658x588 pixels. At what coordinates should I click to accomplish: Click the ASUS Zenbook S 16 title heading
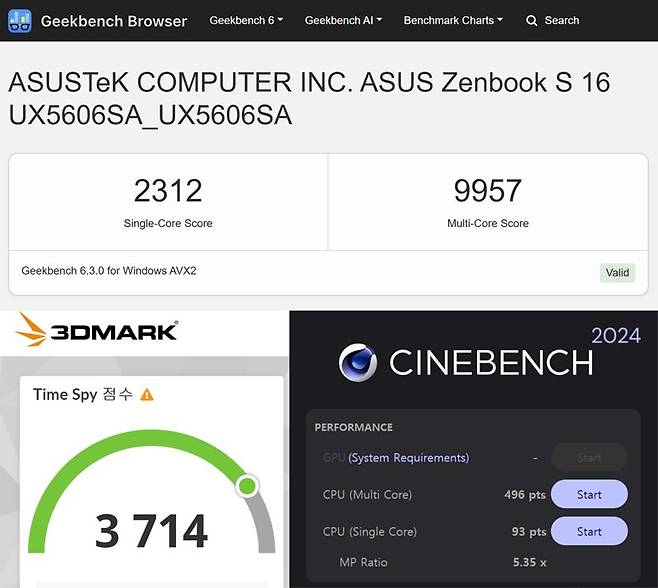coord(308,98)
